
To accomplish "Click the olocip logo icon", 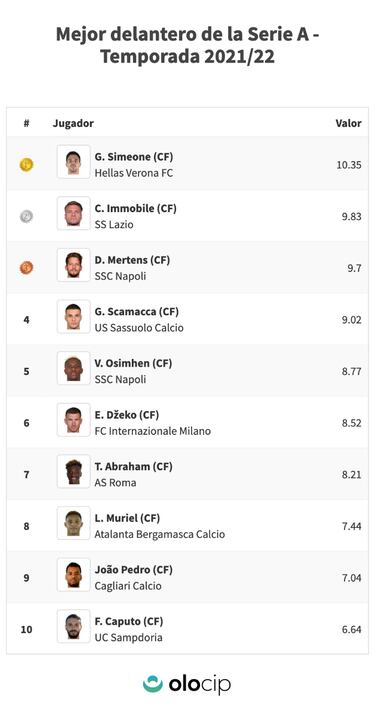I will pyautogui.click(x=153, y=684).
